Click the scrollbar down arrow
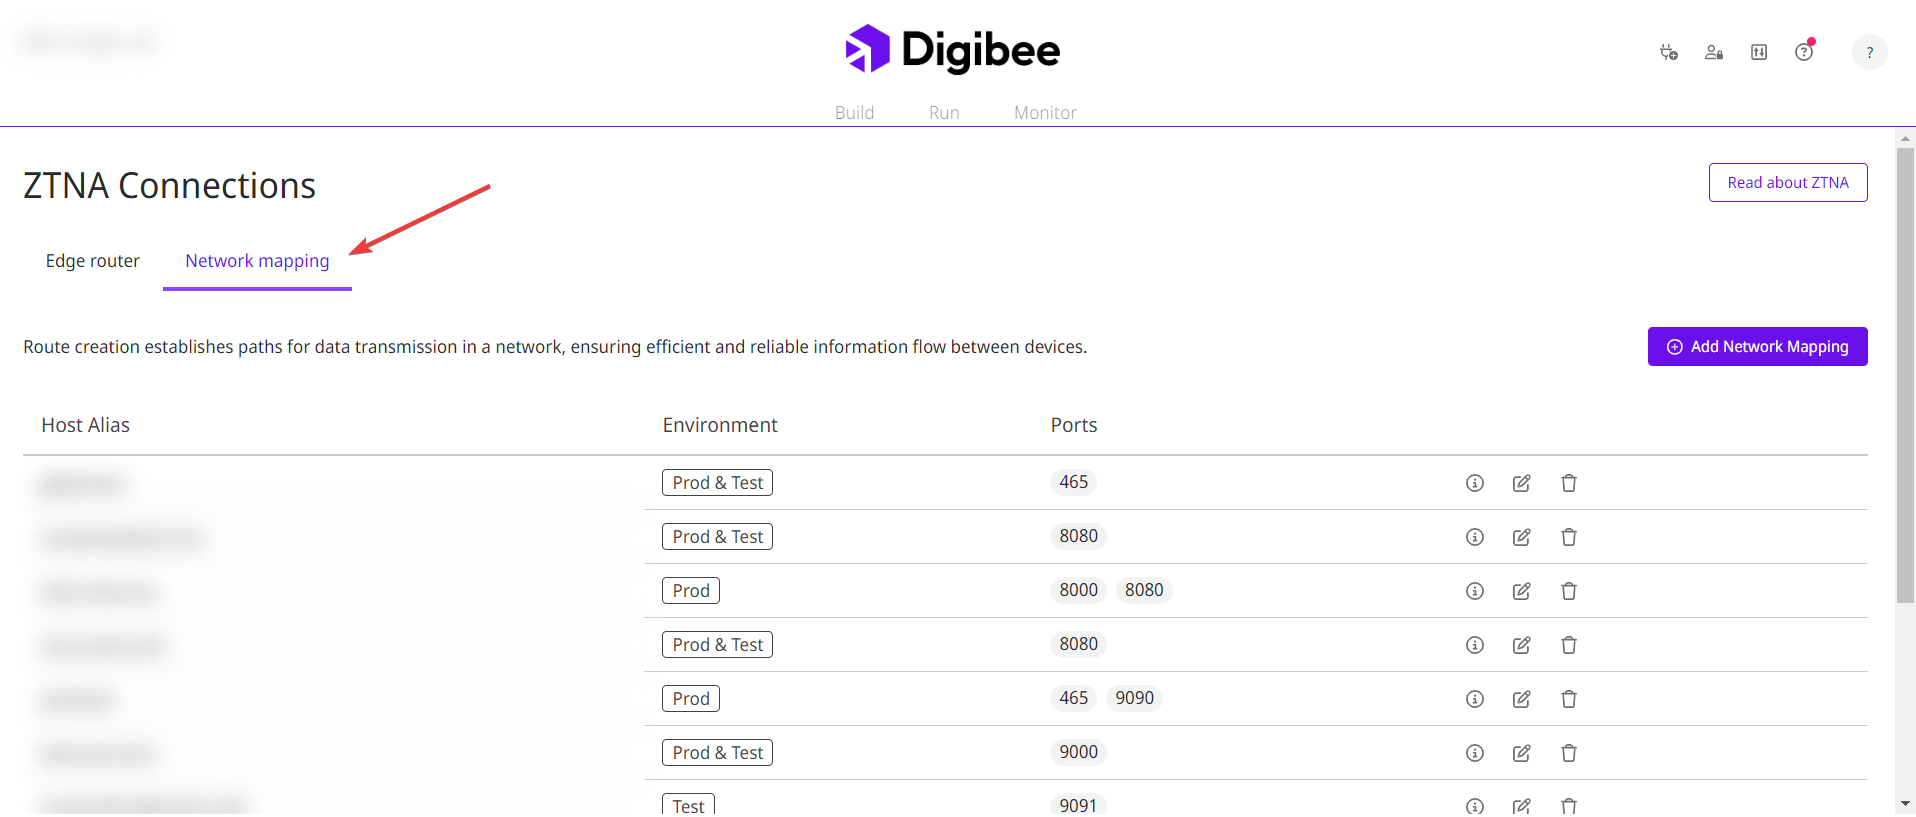Viewport: 1916px width, 817px height. (1905, 803)
